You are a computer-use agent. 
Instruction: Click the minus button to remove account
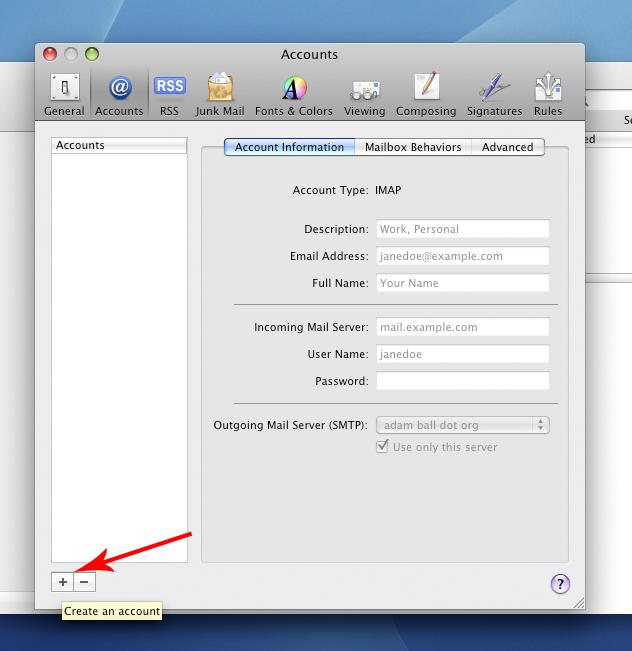click(84, 581)
